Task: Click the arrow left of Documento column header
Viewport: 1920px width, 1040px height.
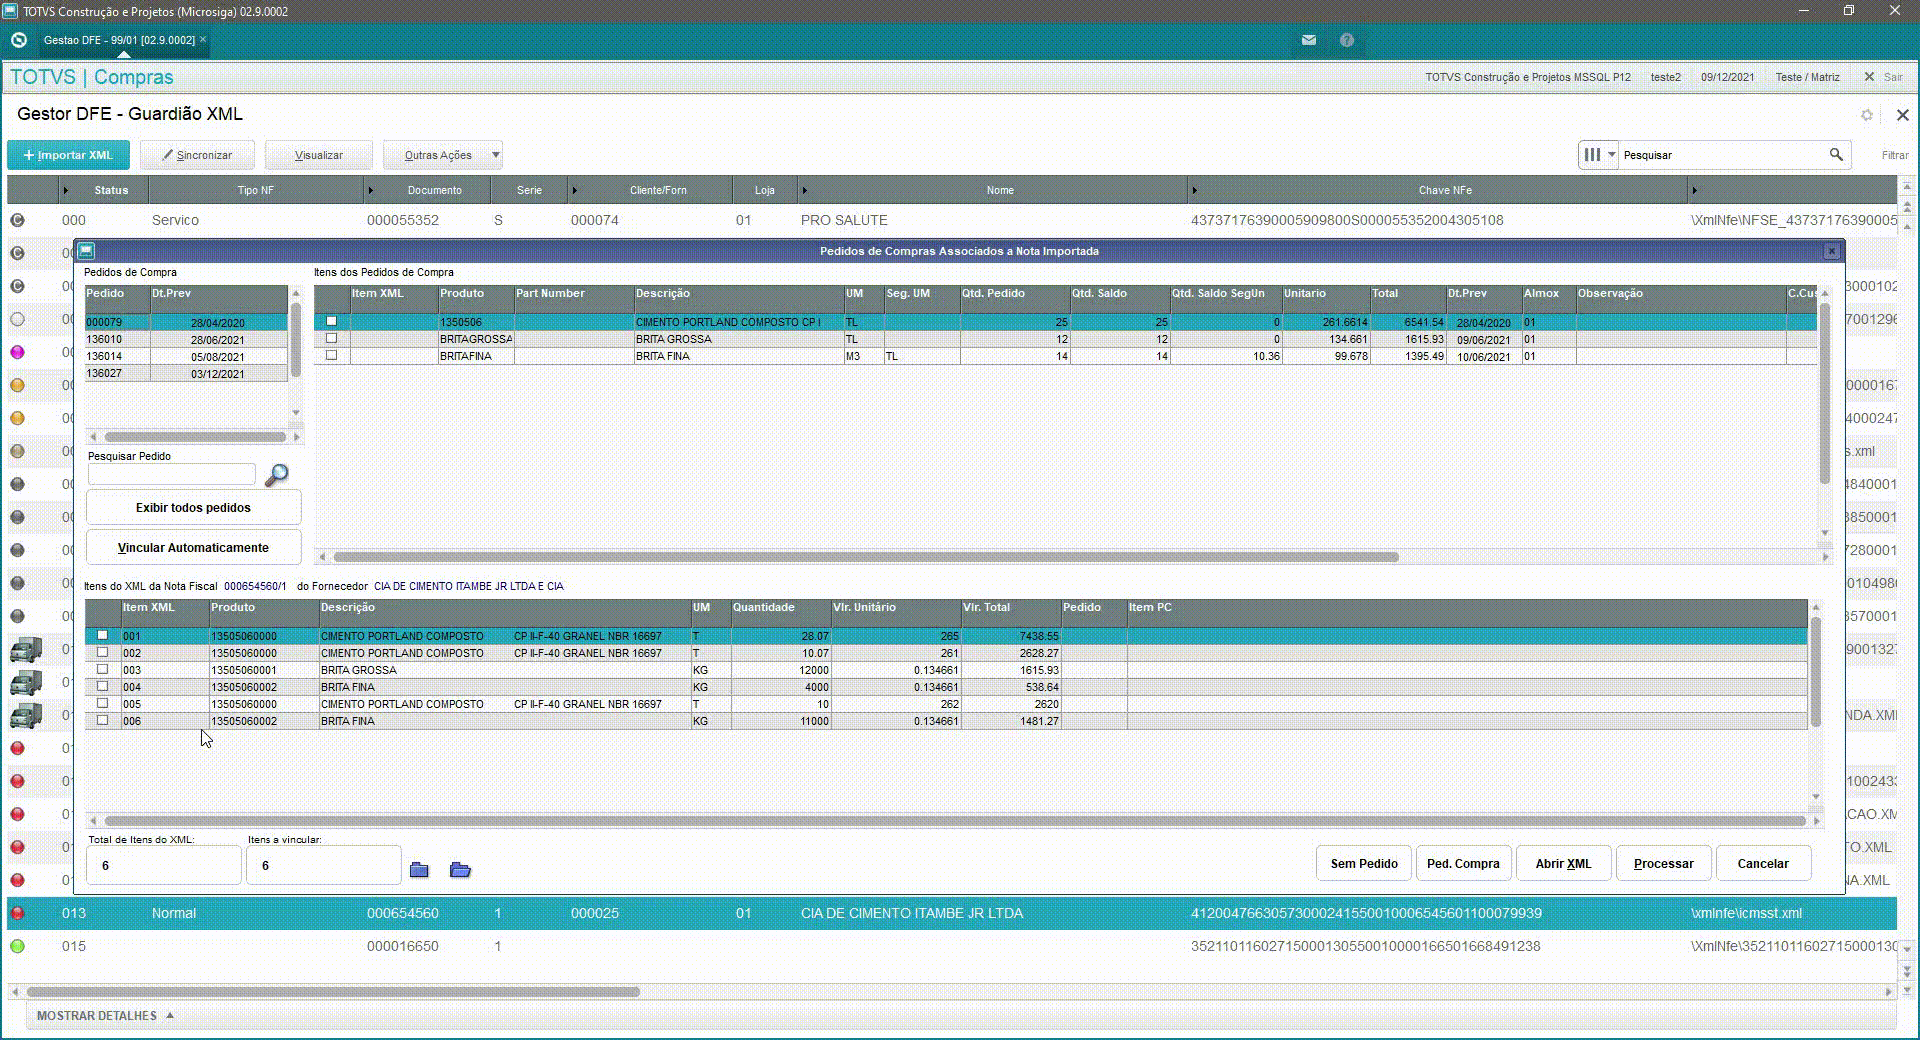Action: point(371,190)
